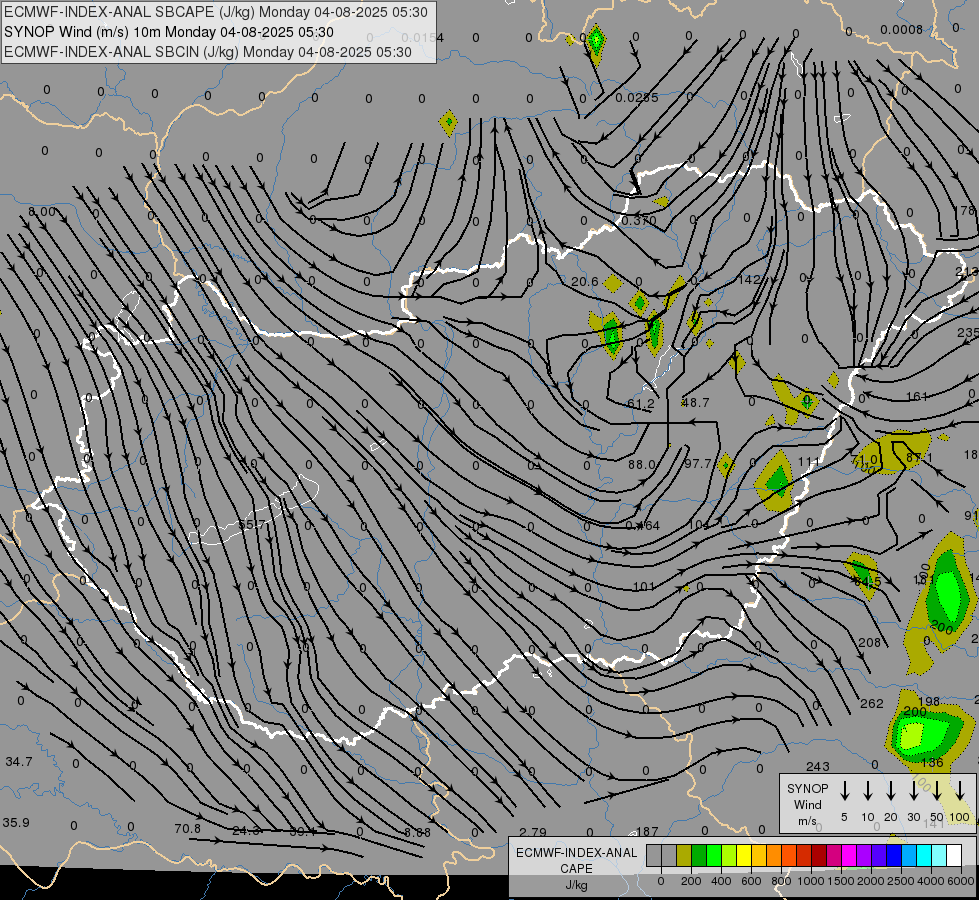The height and width of the screenshot is (900, 979).
Task: Pick the yellow-green swatch right of 400 tick
Action: pos(729,856)
